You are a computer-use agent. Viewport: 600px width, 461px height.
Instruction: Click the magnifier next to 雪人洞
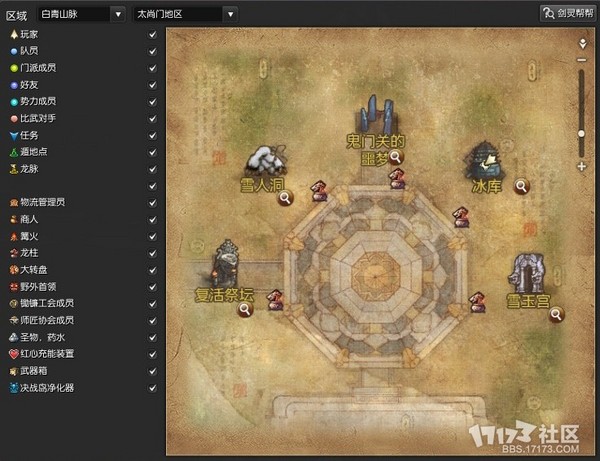(x=285, y=198)
